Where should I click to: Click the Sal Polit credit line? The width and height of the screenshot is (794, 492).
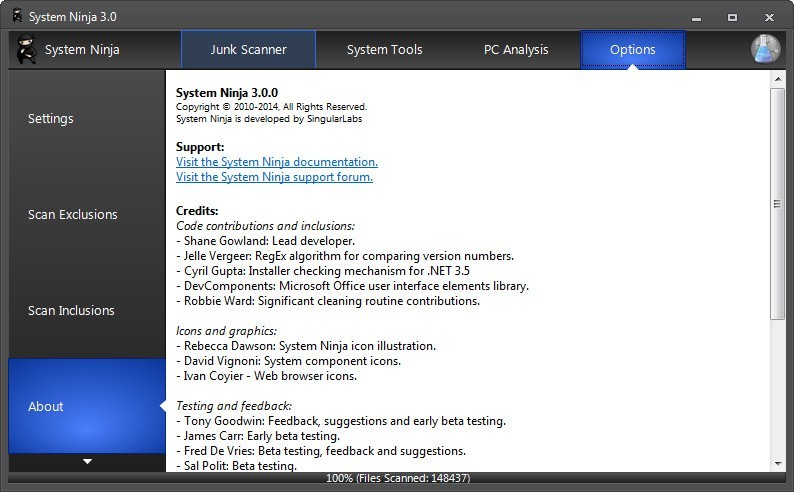click(236, 466)
